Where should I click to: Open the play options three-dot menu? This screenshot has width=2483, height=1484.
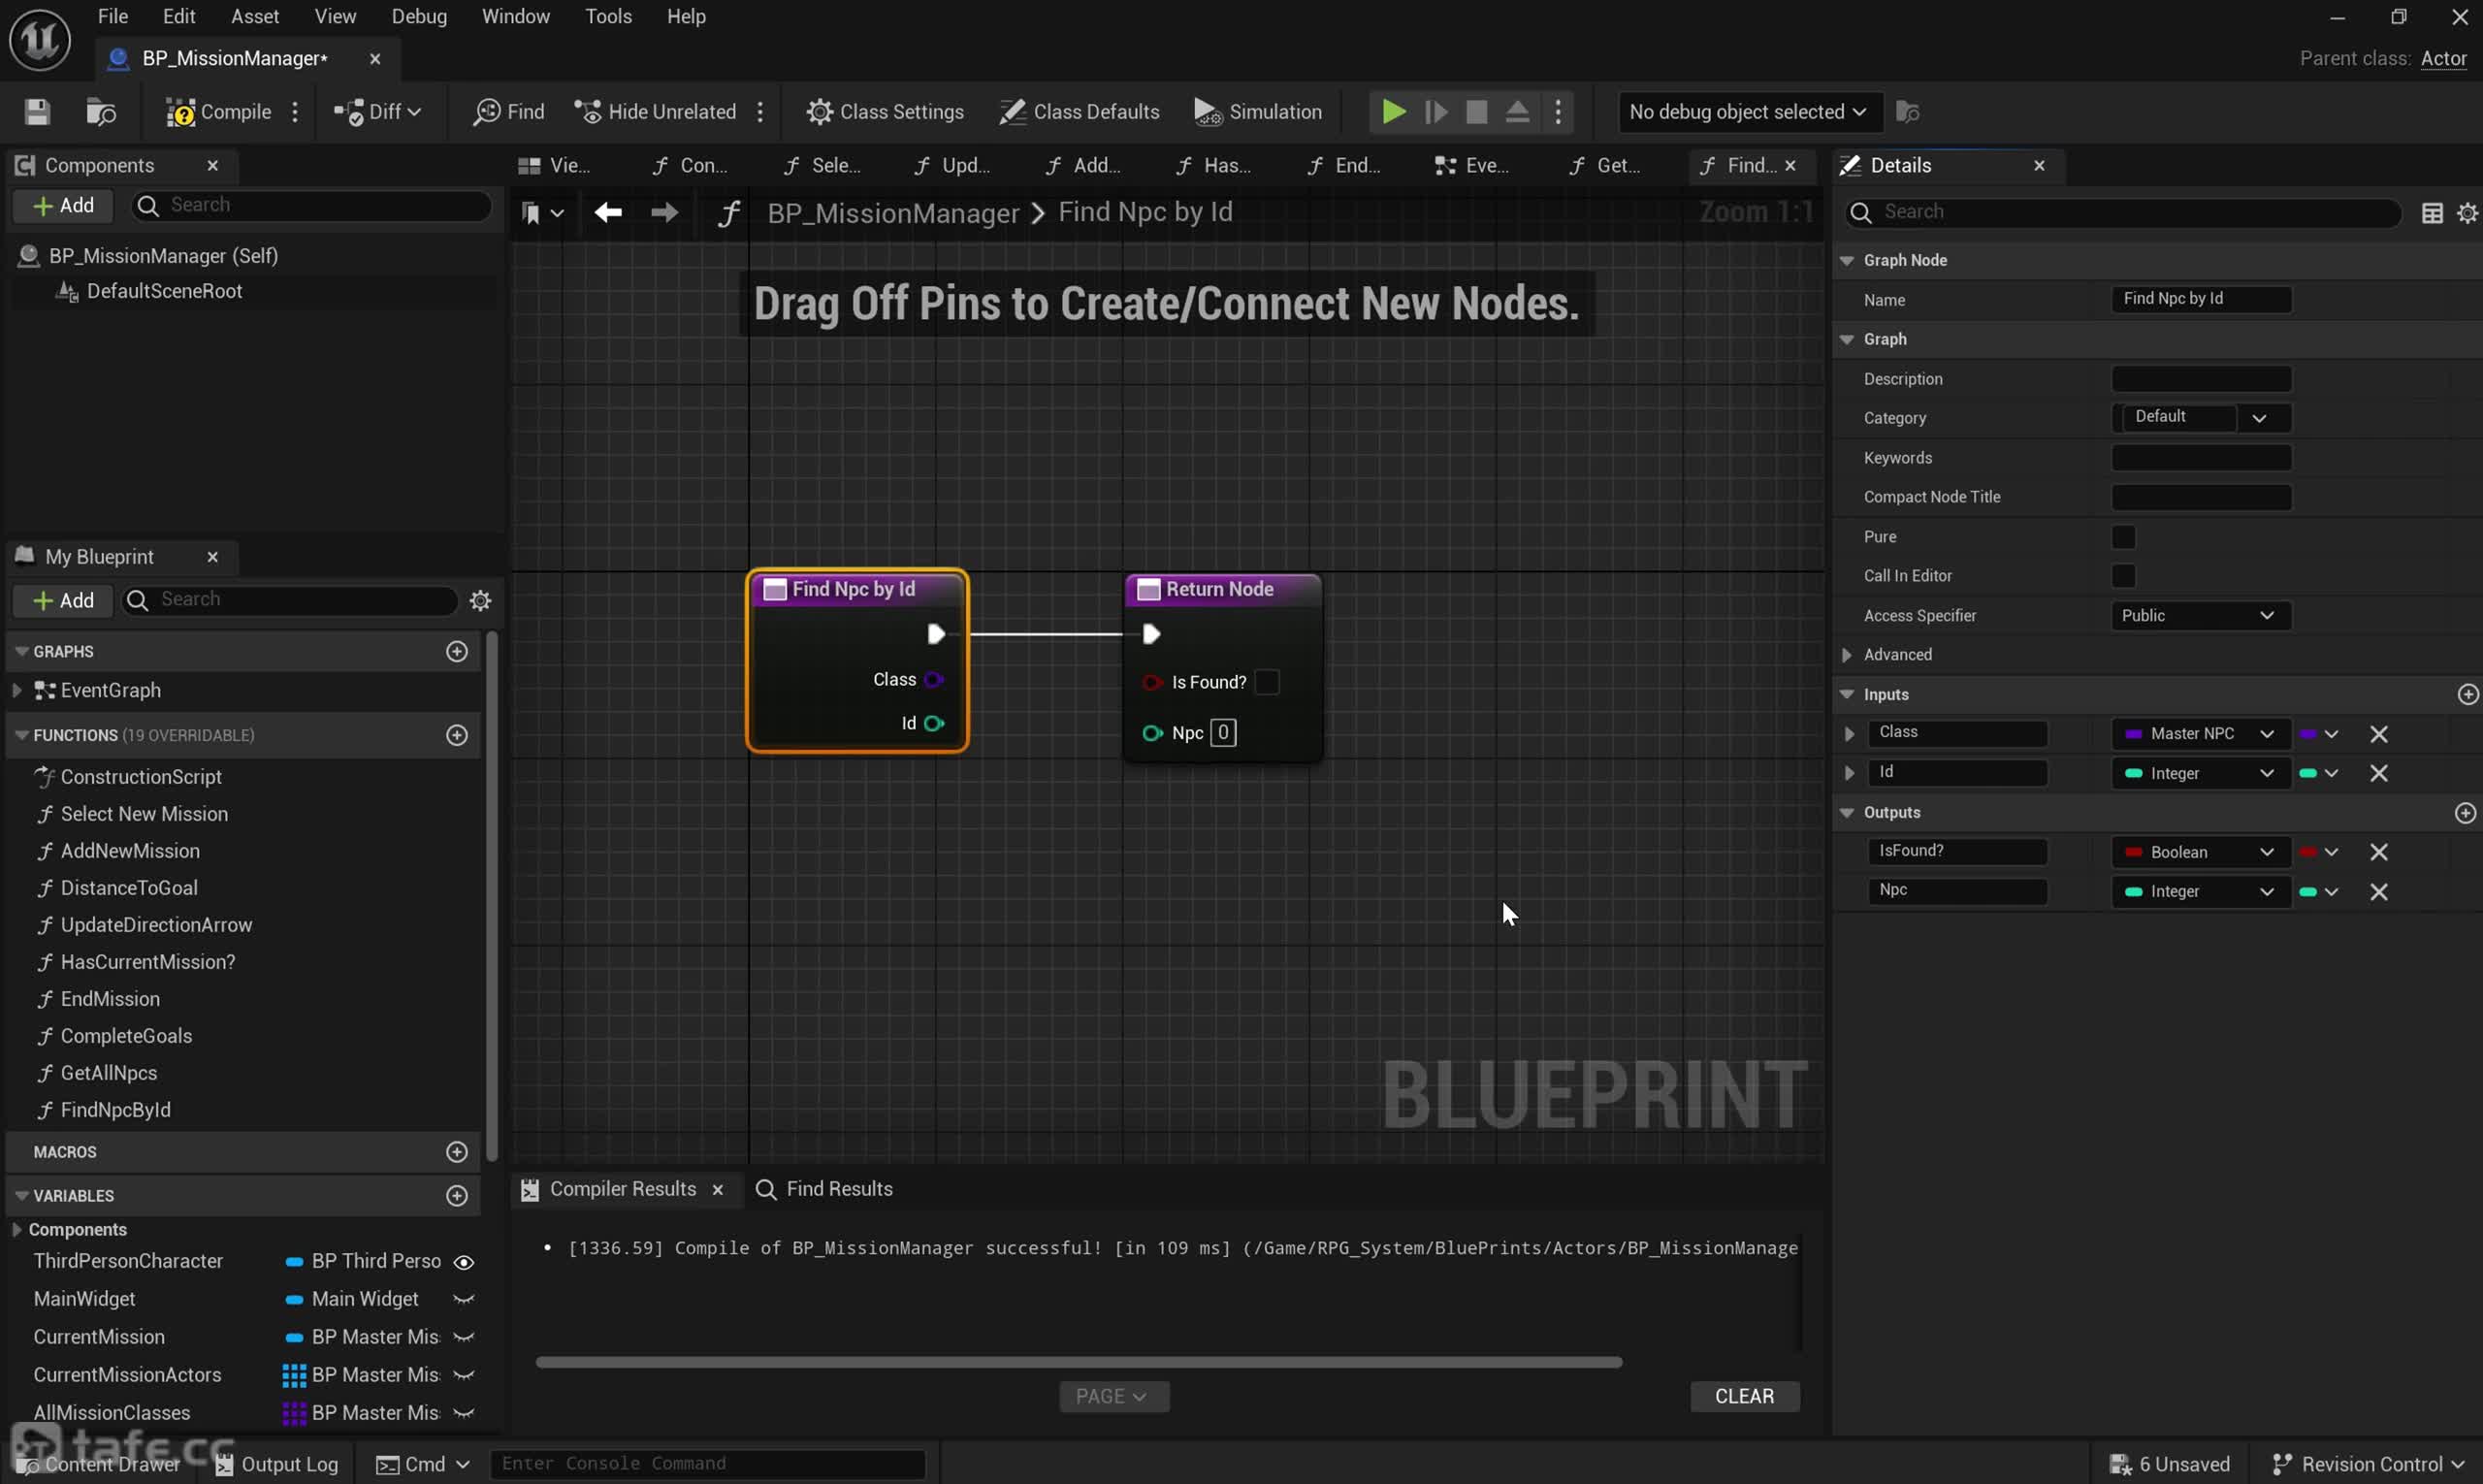pos(1558,112)
